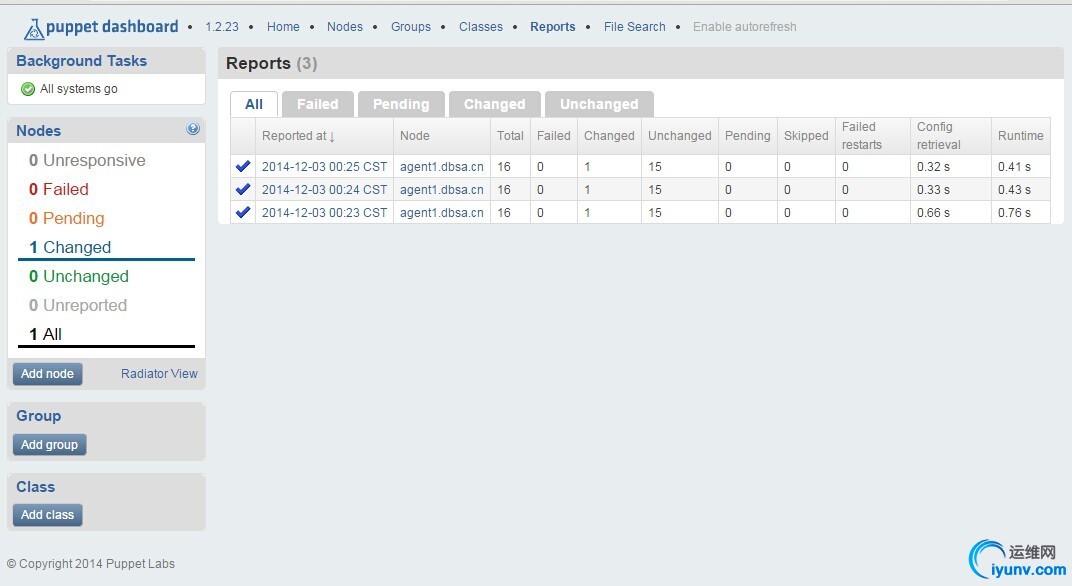The height and width of the screenshot is (586, 1072).
Task: Click the Skipped column header
Action: [x=806, y=135]
